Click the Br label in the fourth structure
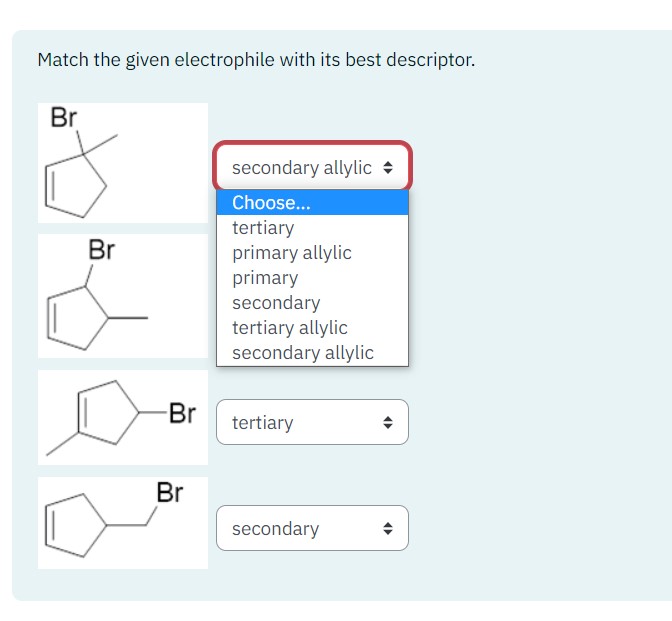This screenshot has height=621, width=672. (170, 492)
